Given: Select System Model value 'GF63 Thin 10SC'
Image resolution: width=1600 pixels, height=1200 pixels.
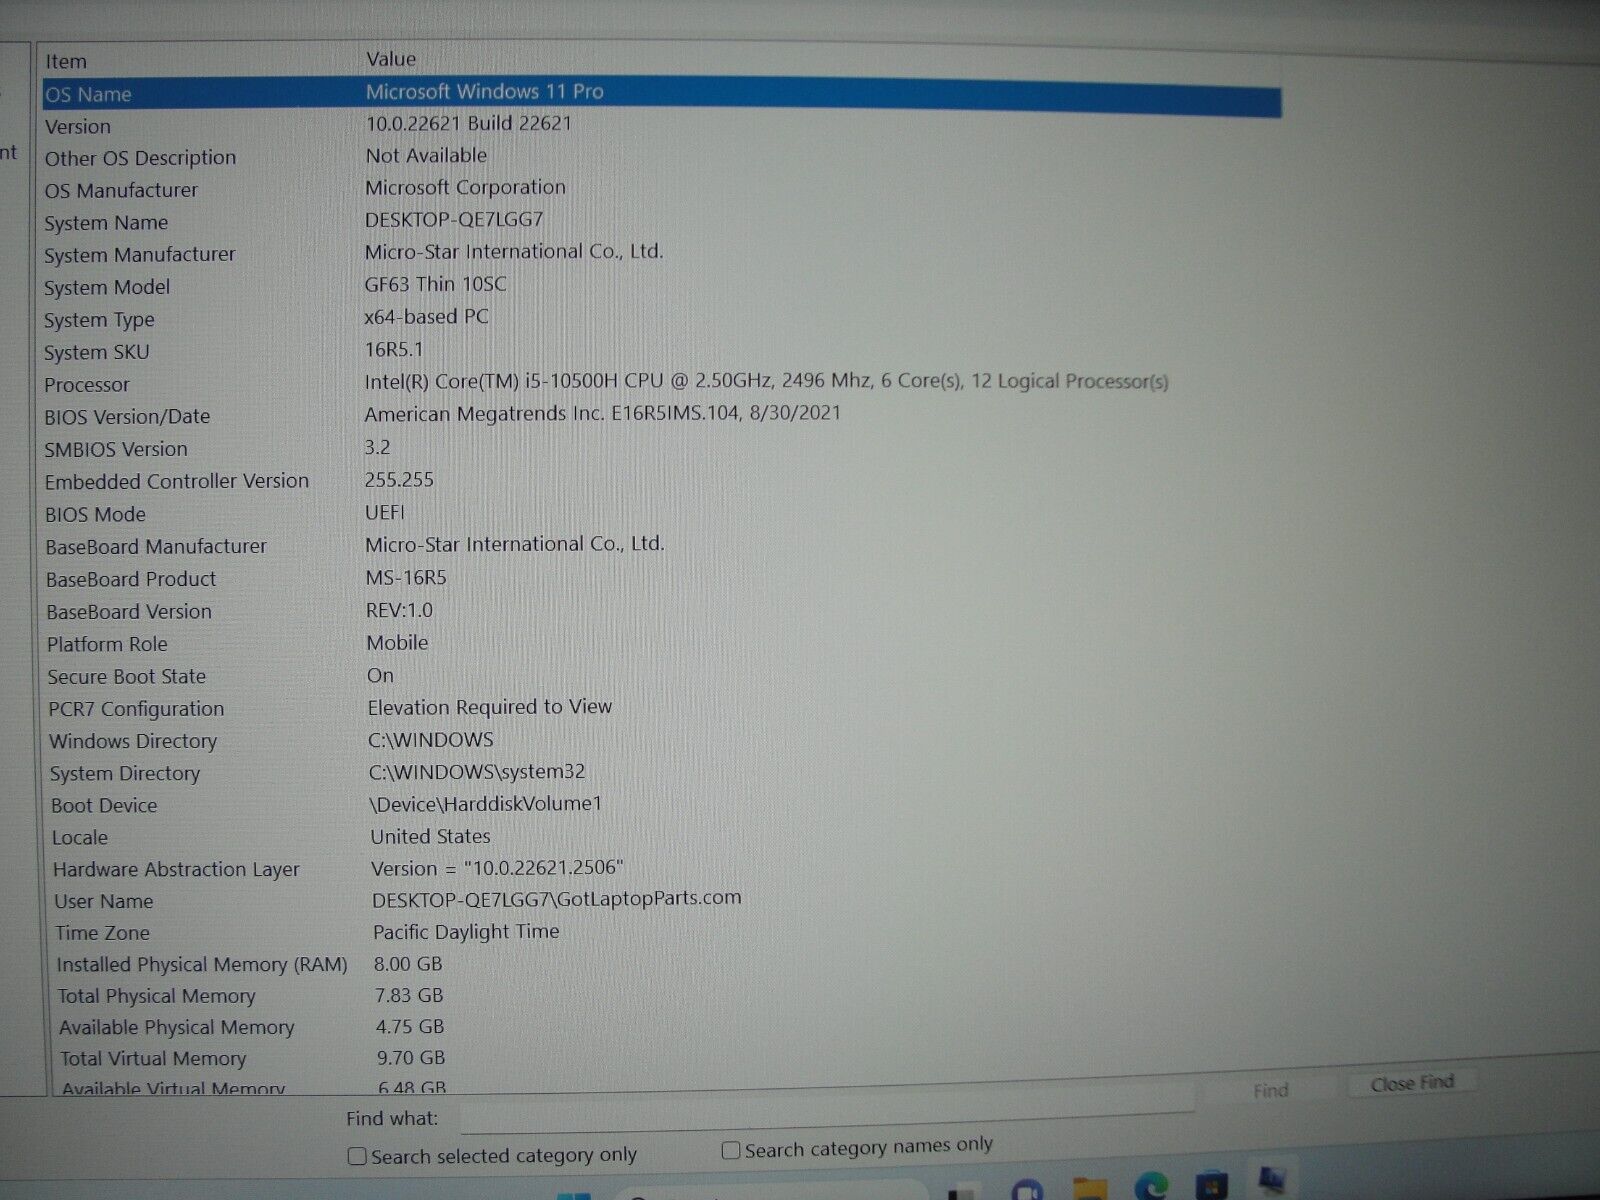Looking at the screenshot, I should point(435,284).
